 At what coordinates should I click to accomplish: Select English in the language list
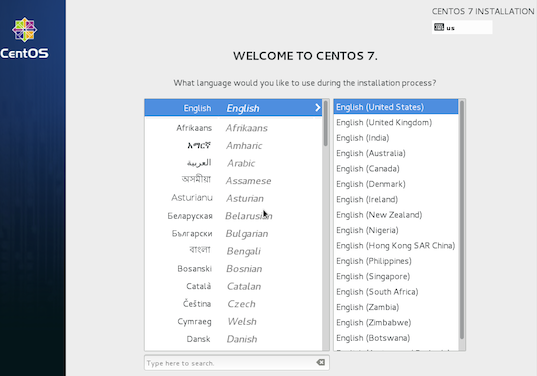[233, 108]
